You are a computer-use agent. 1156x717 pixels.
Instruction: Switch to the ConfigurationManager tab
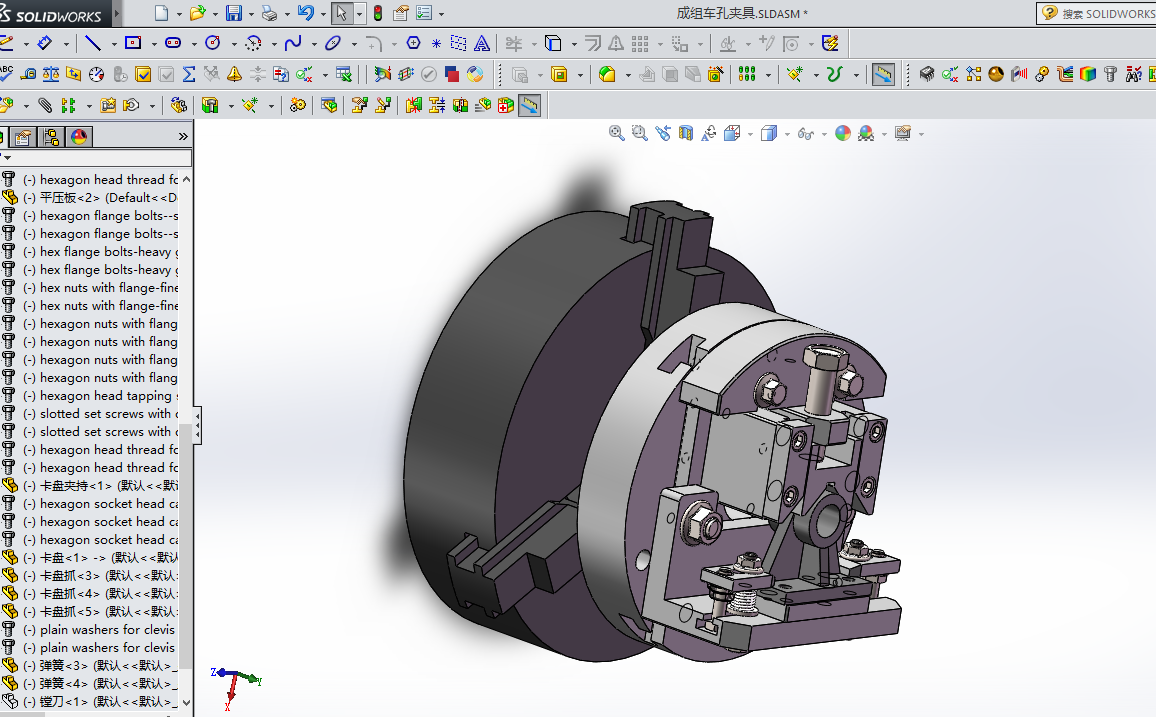click(x=51, y=137)
